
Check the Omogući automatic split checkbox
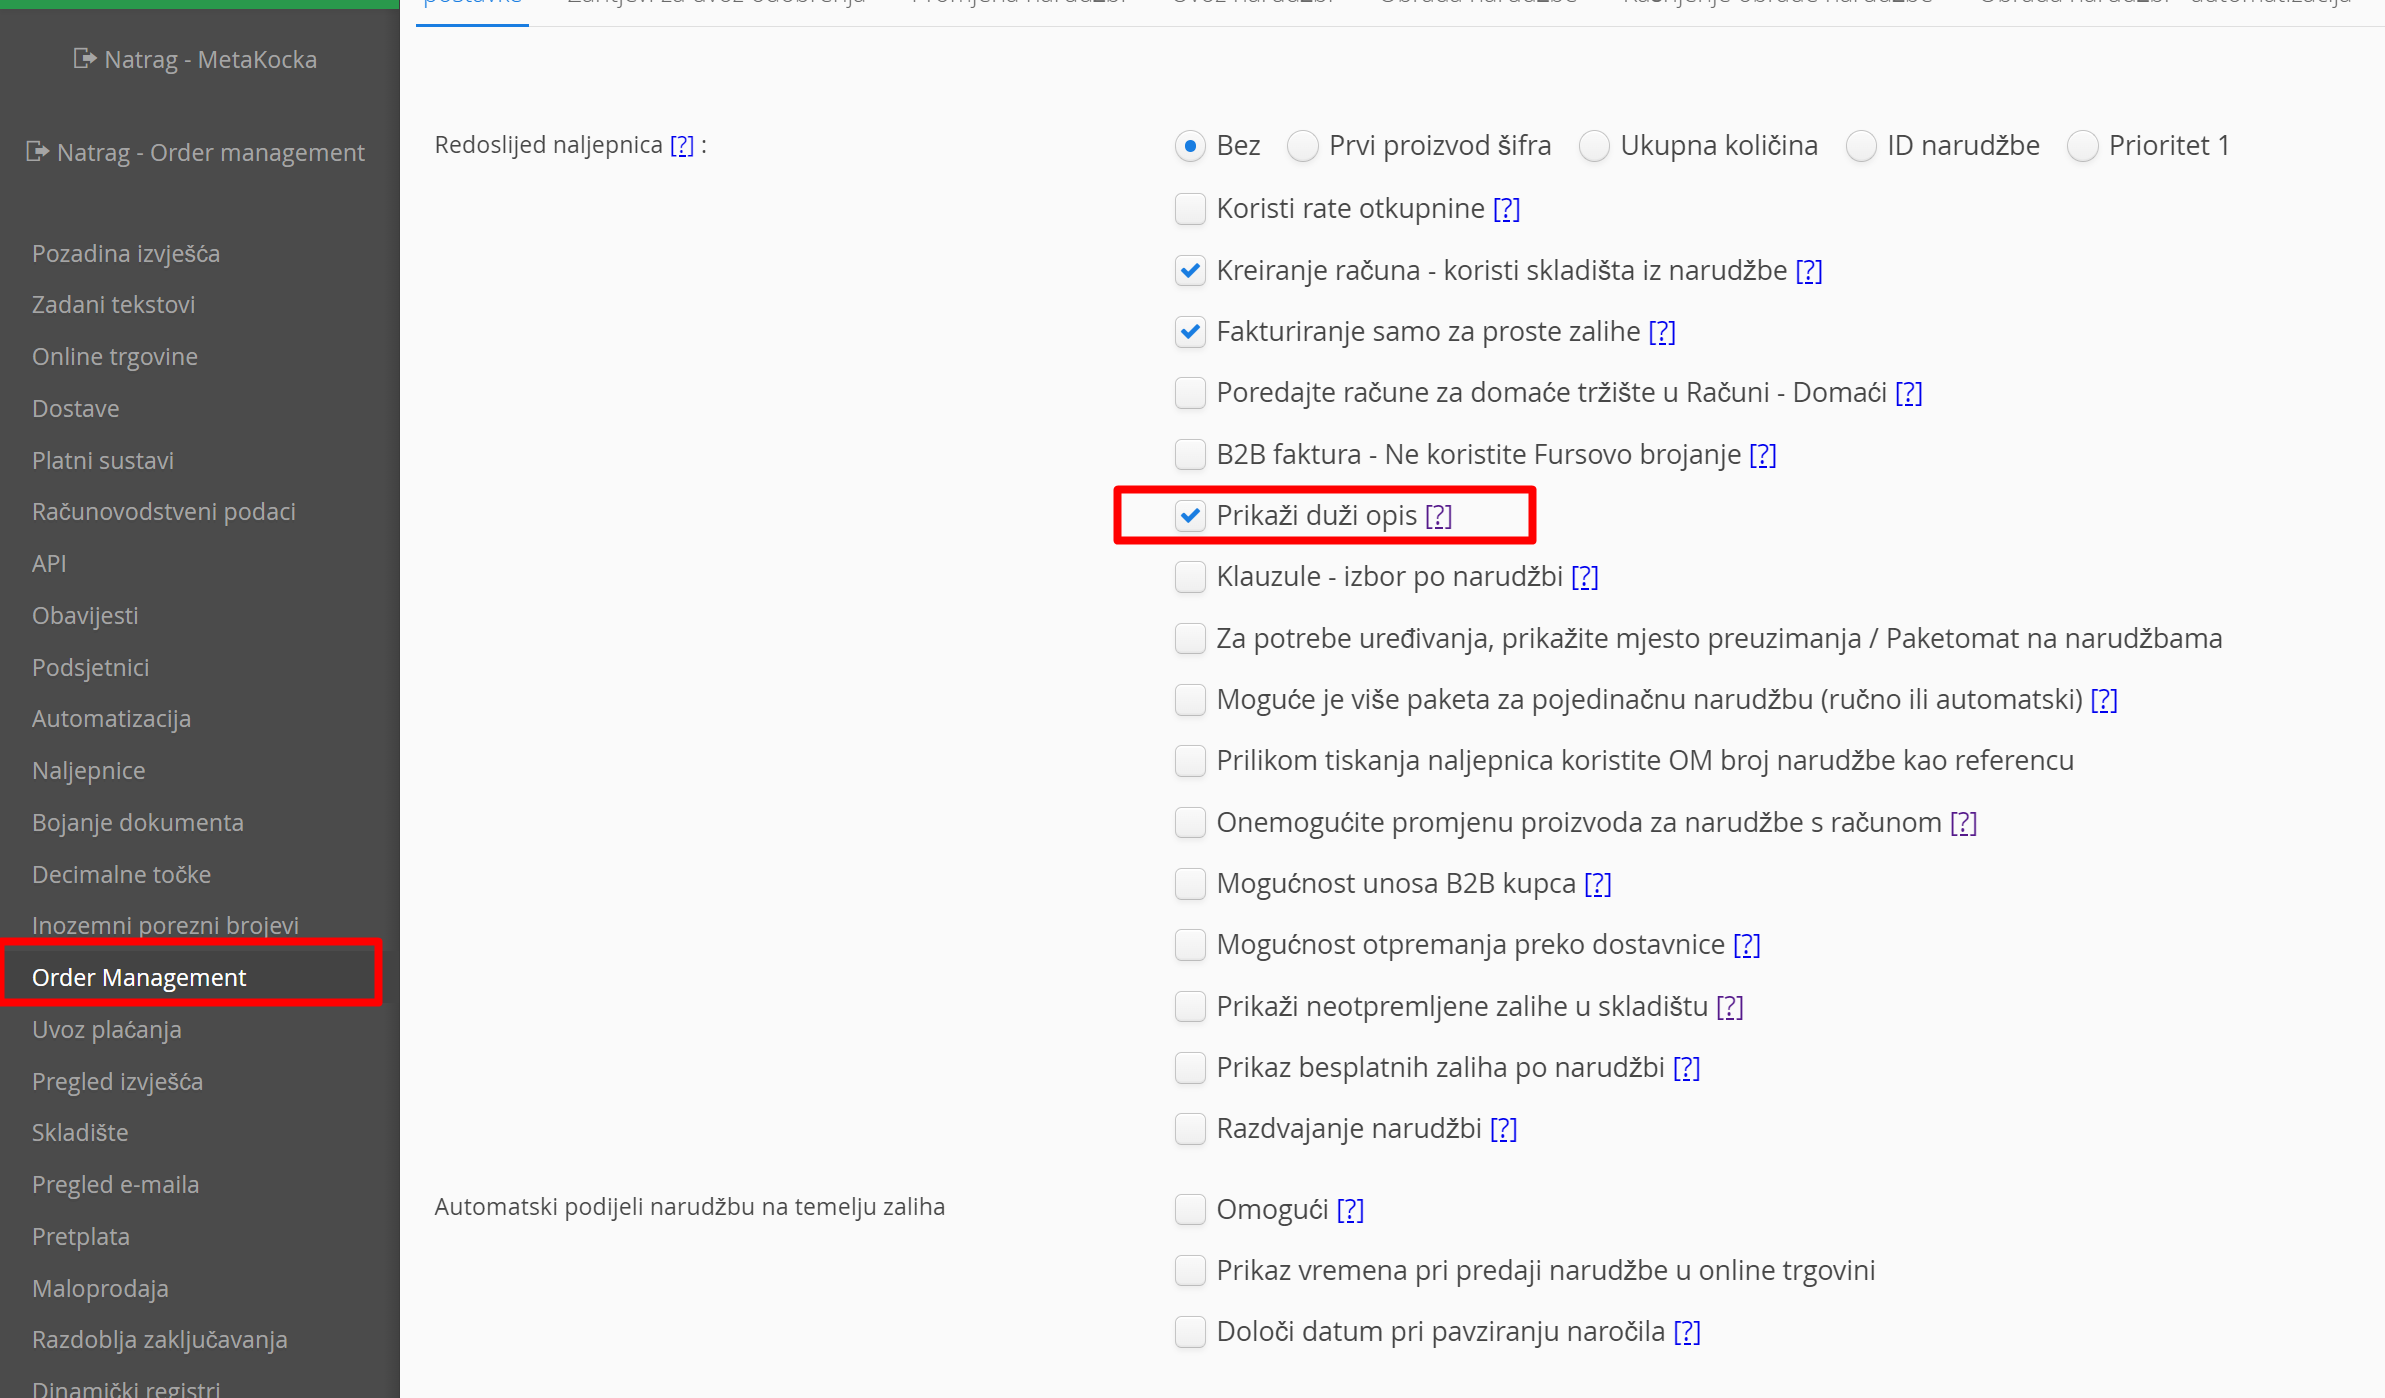click(x=1190, y=1210)
